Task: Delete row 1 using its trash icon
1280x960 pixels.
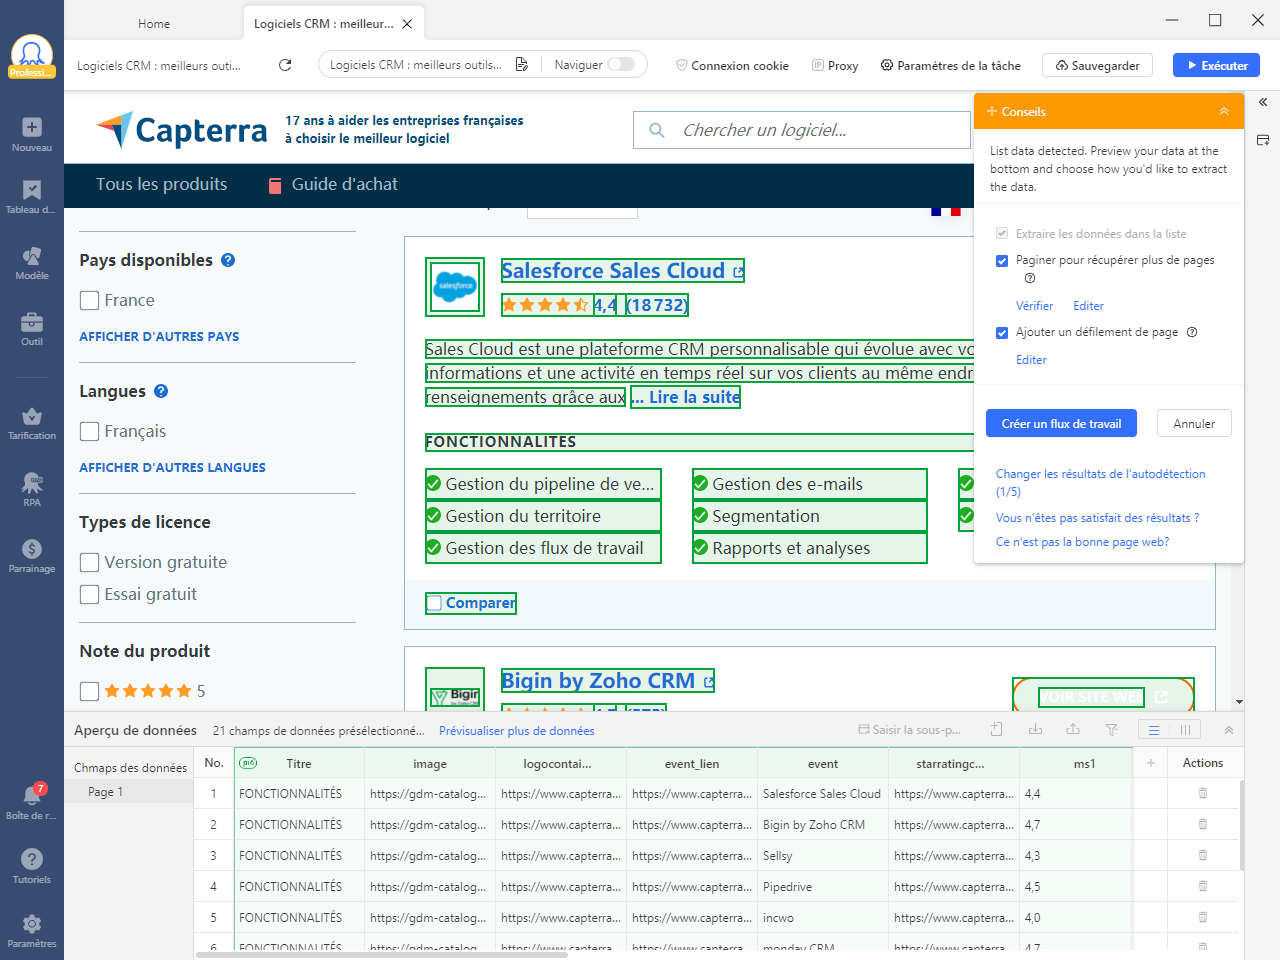Action: point(1203,793)
